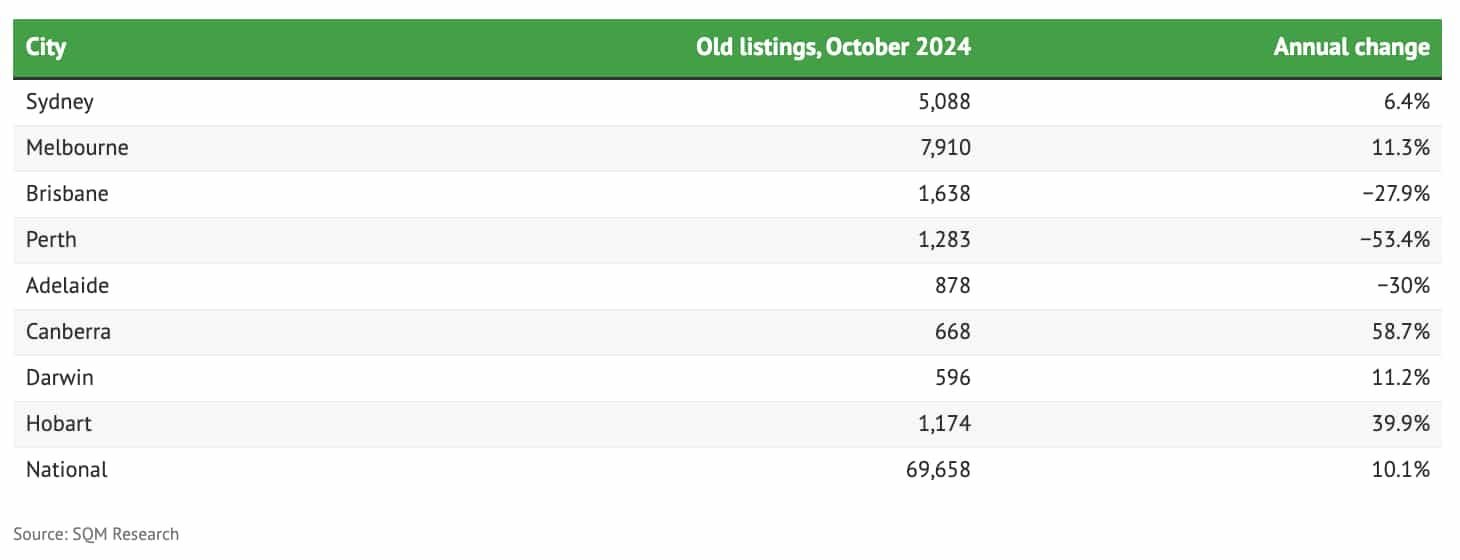1460x560 pixels.
Task: Select the Brisbane row label
Action: point(67,194)
